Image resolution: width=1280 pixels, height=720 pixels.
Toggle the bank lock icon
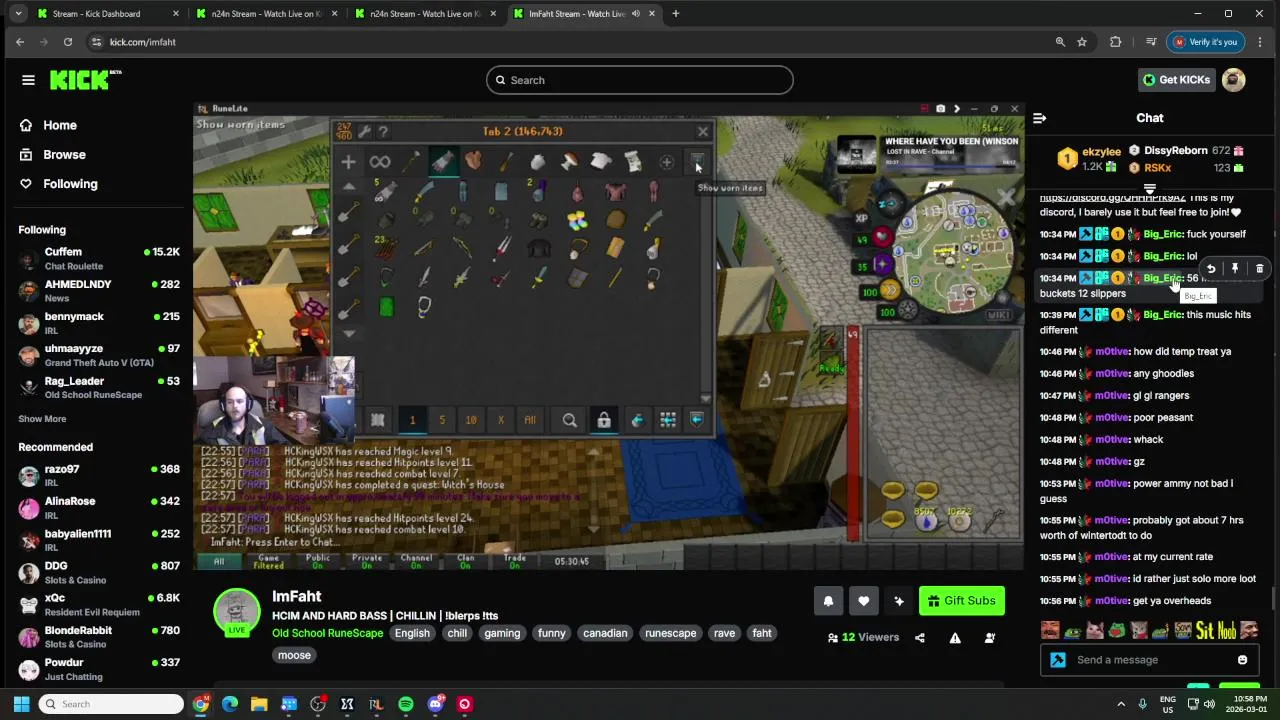pos(604,420)
